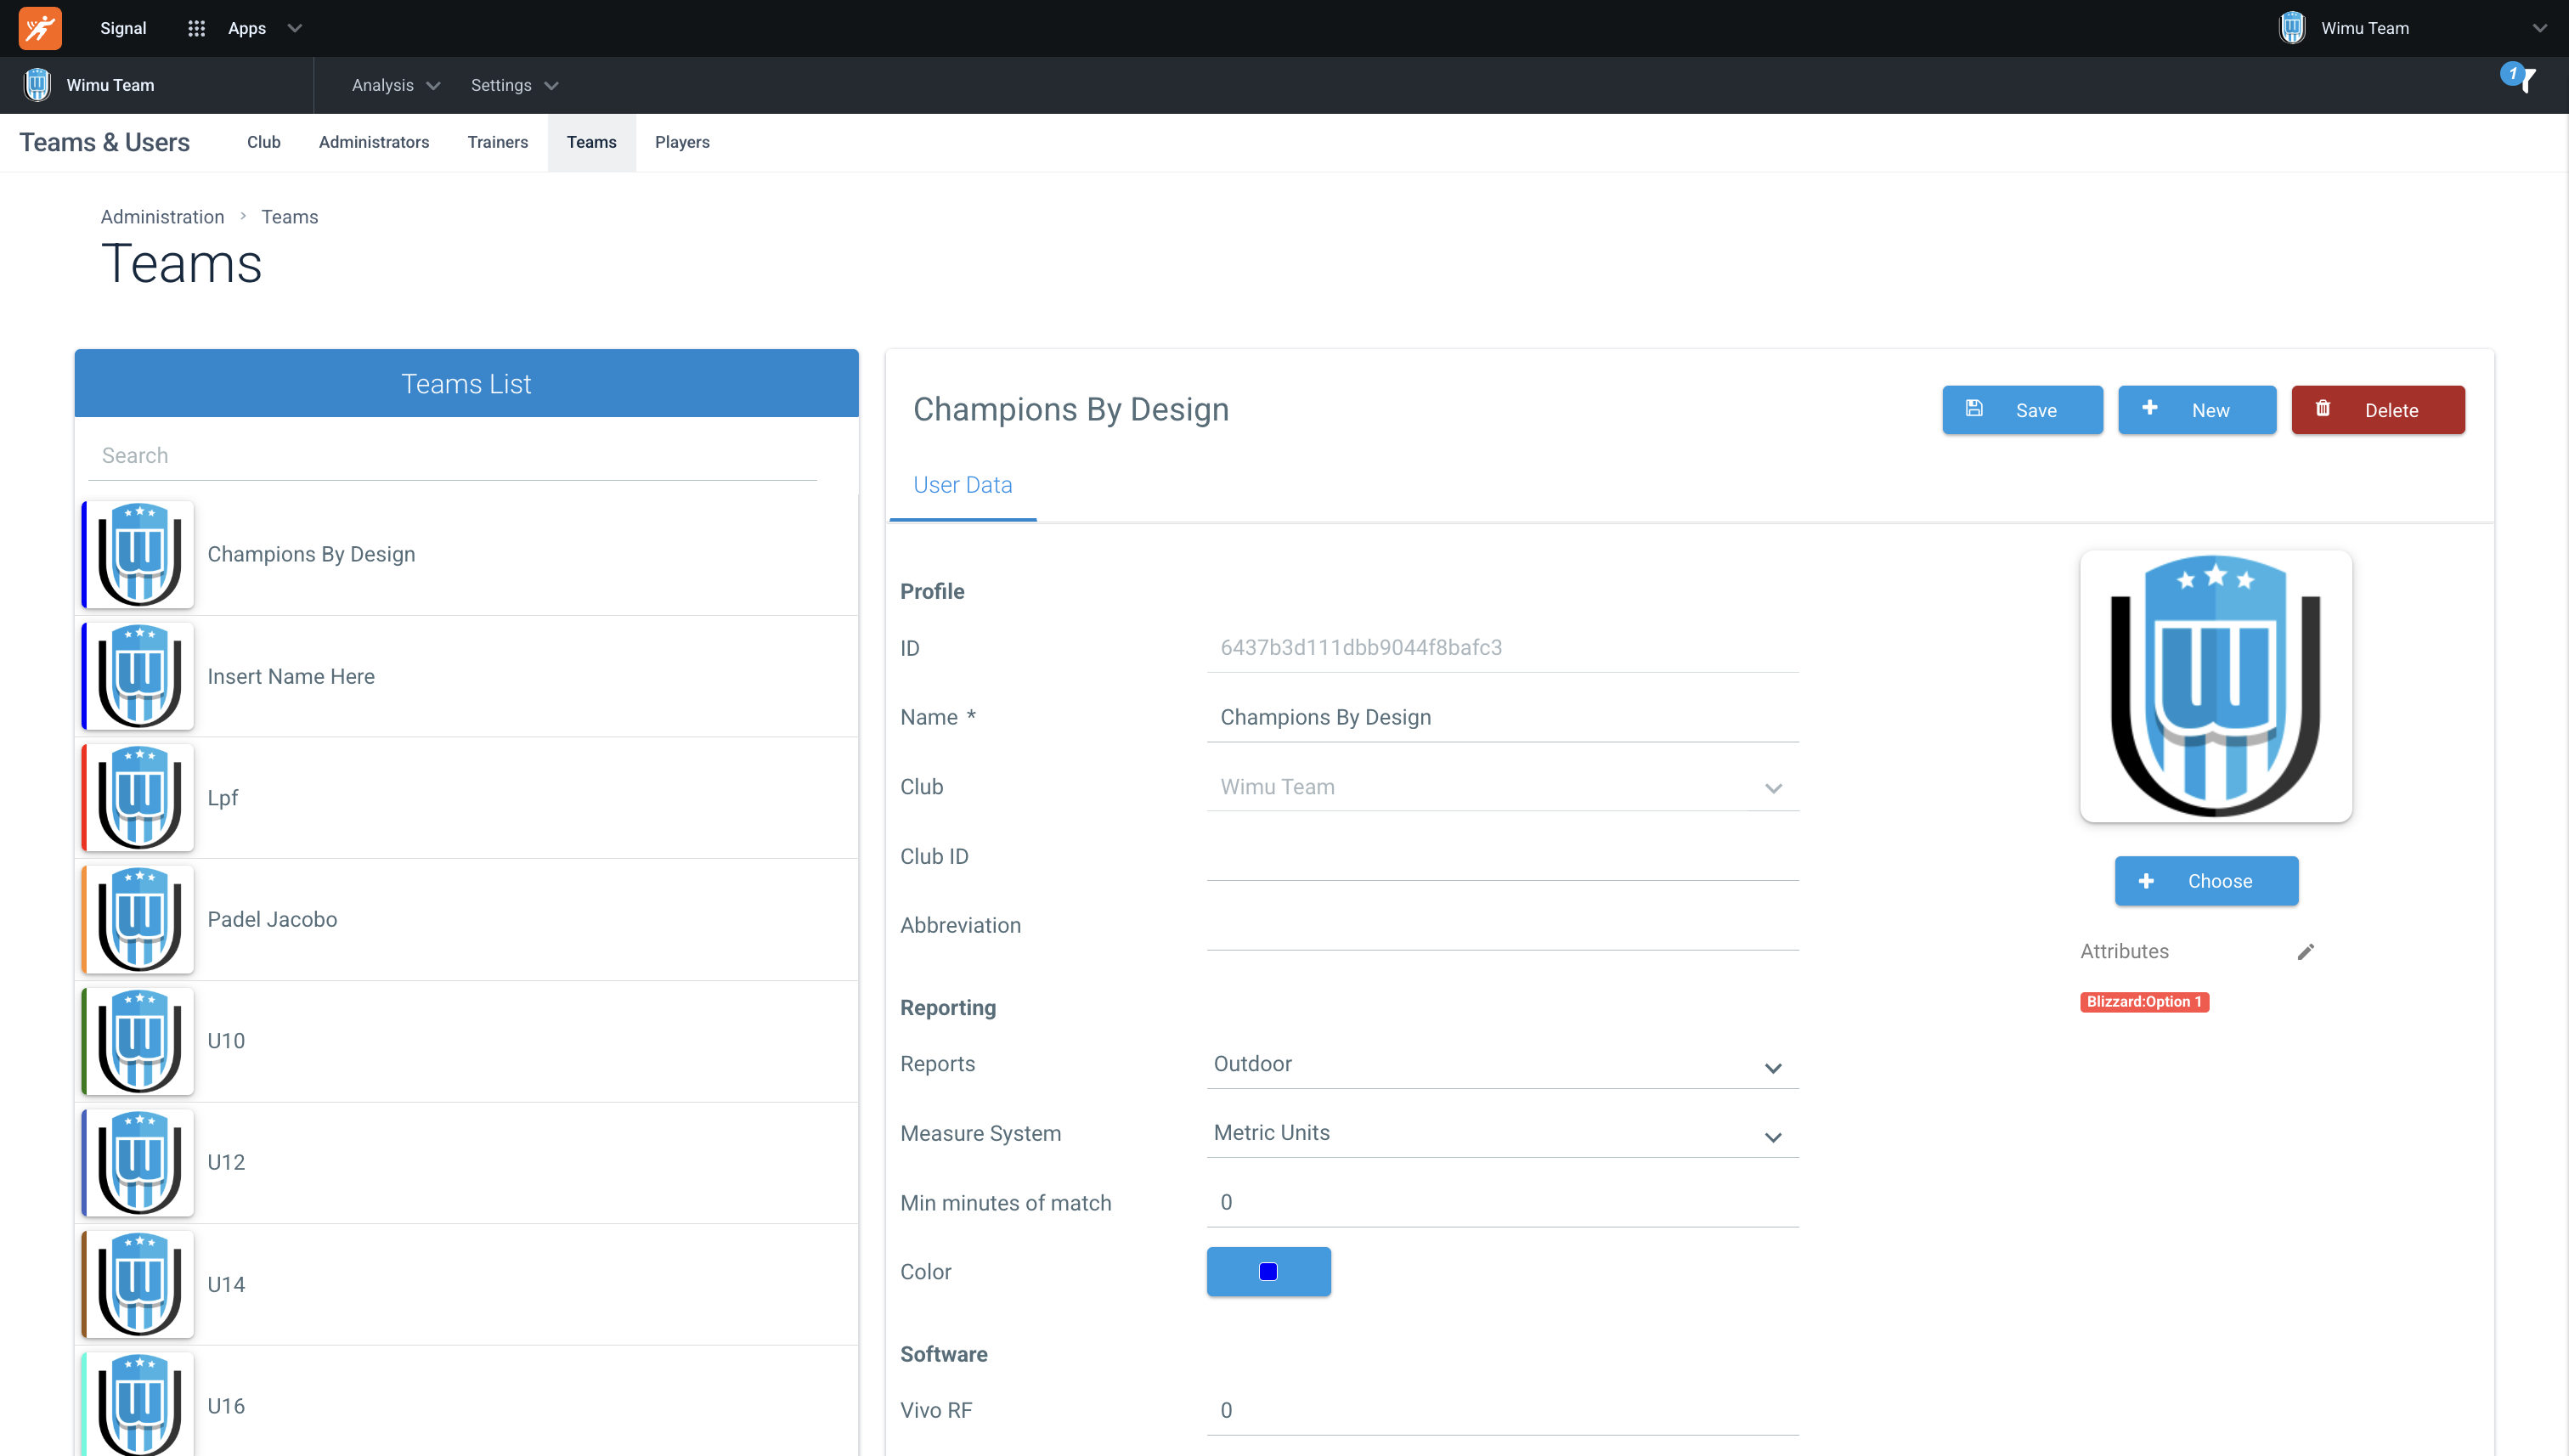Select the U12 team crest

[x=139, y=1162]
